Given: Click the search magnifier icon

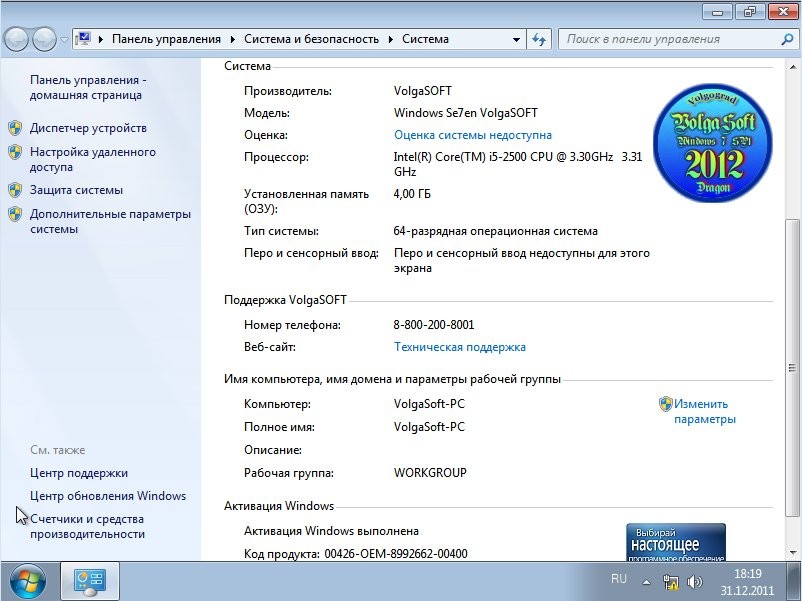Looking at the screenshot, I should [x=786, y=39].
